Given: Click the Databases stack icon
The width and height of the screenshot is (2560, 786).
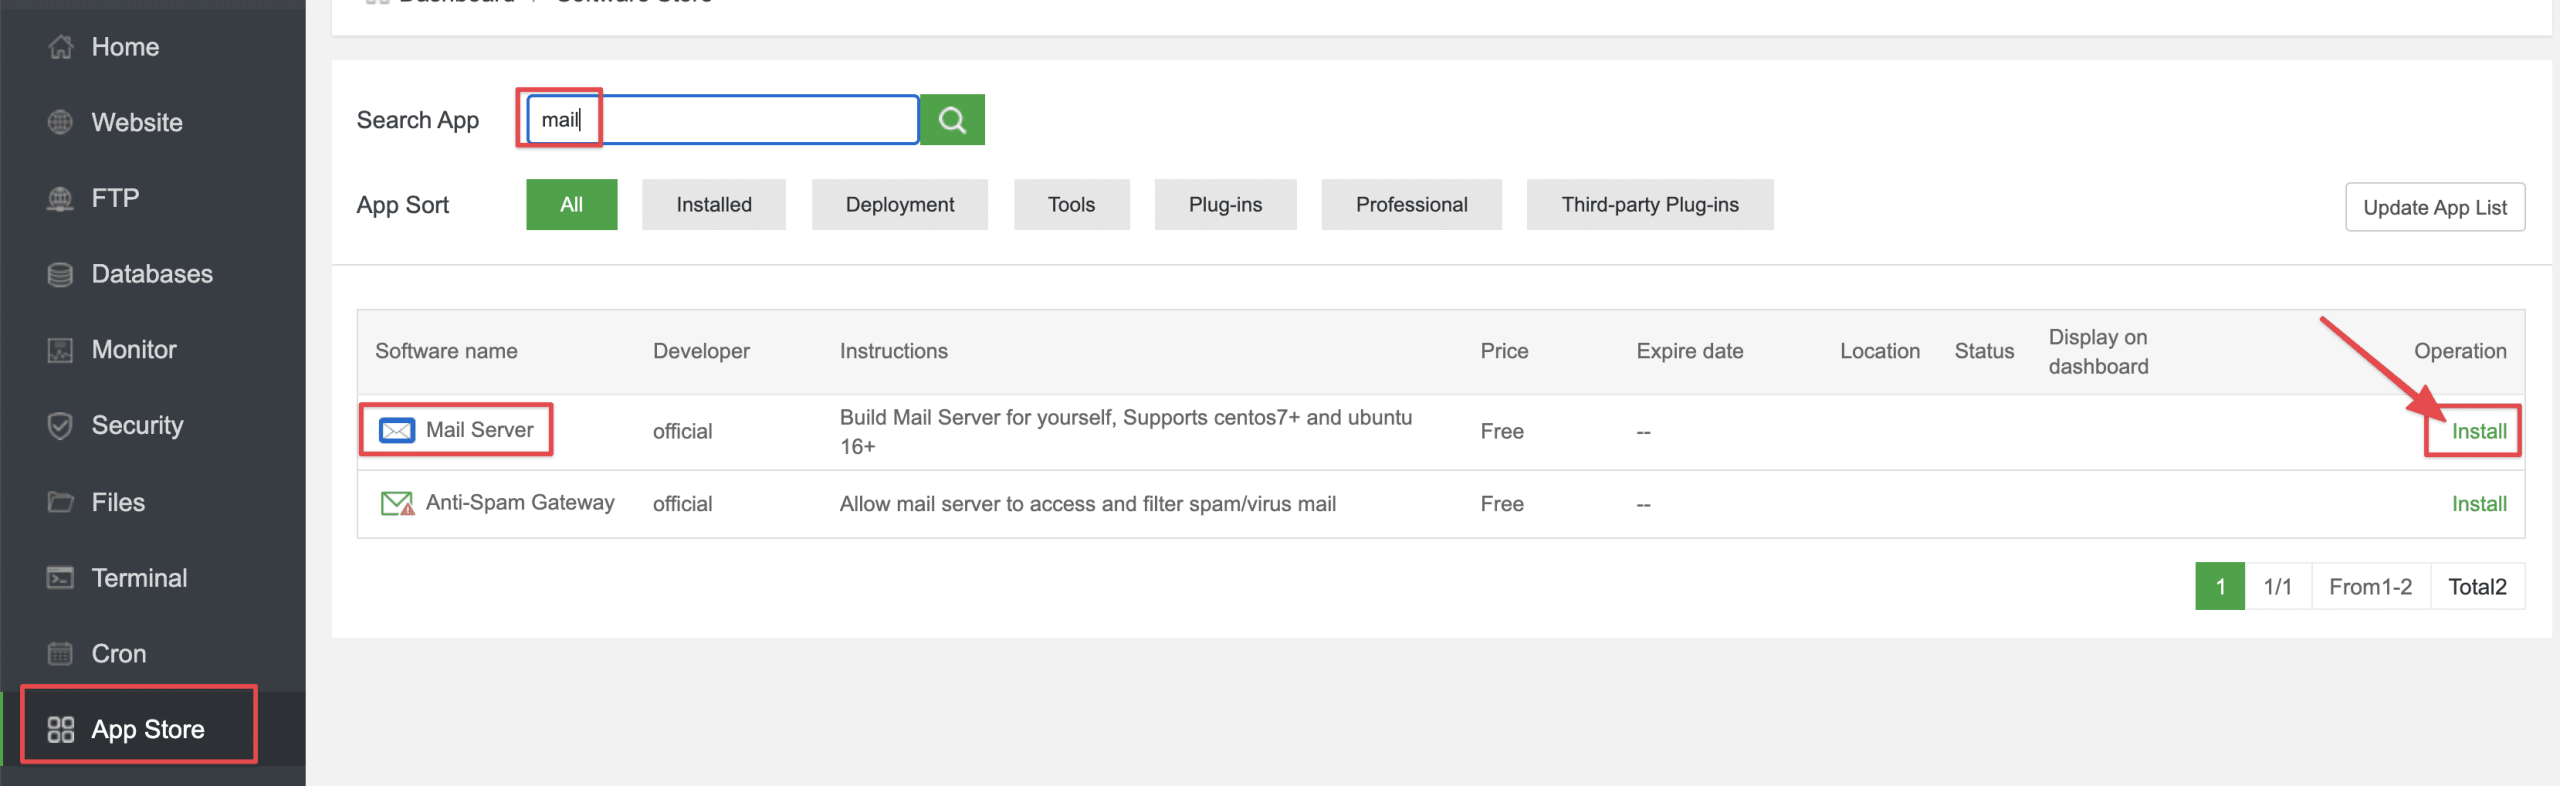Looking at the screenshot, I should point(60,274).
